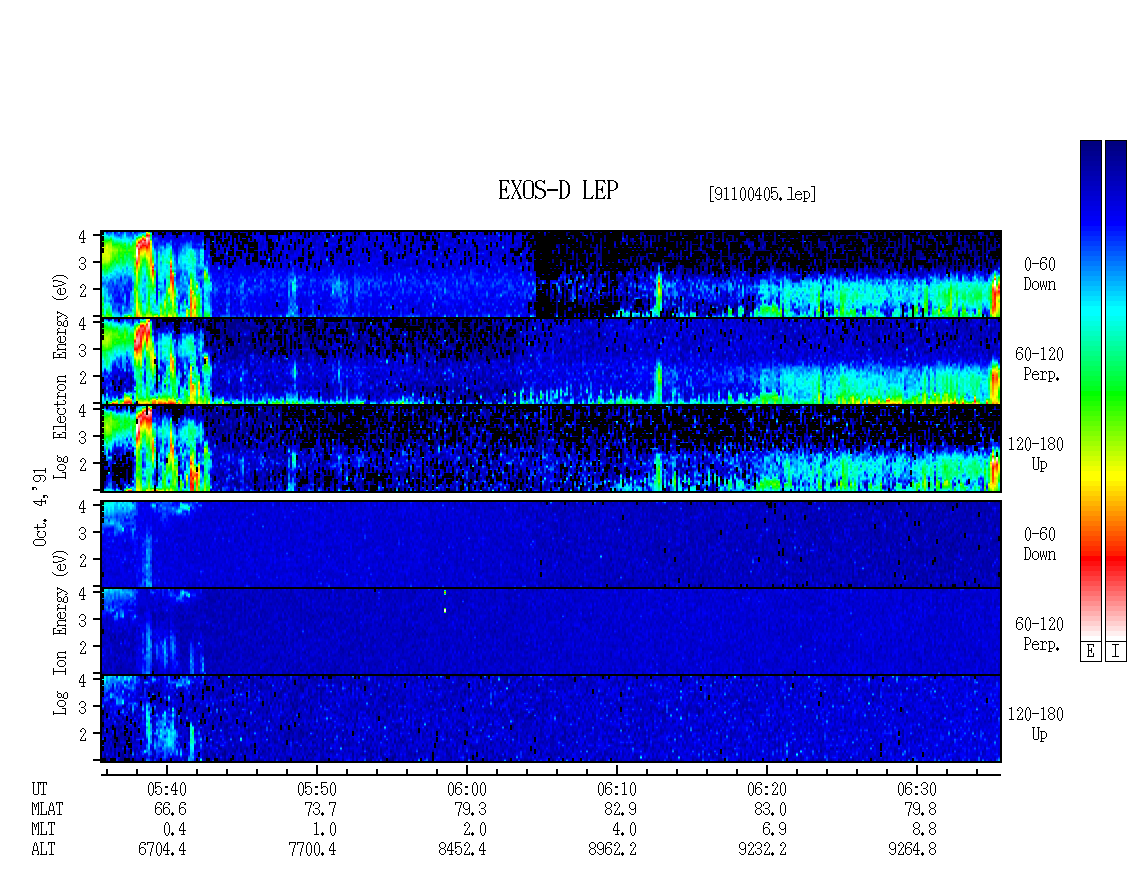The height and width of the screenshot is (875, 1130).
Task: Click the MLAT value 79.3
Action: pyautogui.click(x=470, y=809)
